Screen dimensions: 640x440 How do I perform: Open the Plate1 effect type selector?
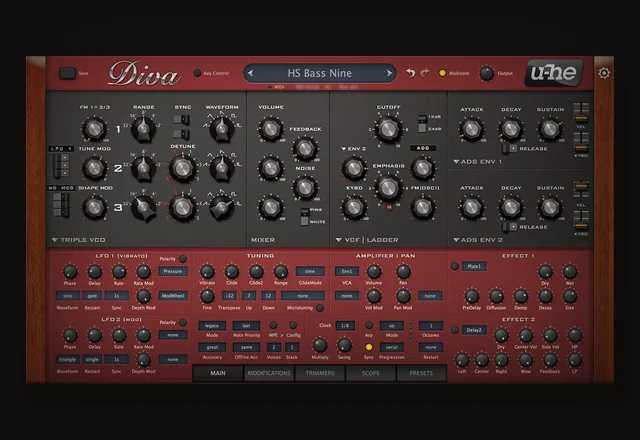(x=474, y=267)
